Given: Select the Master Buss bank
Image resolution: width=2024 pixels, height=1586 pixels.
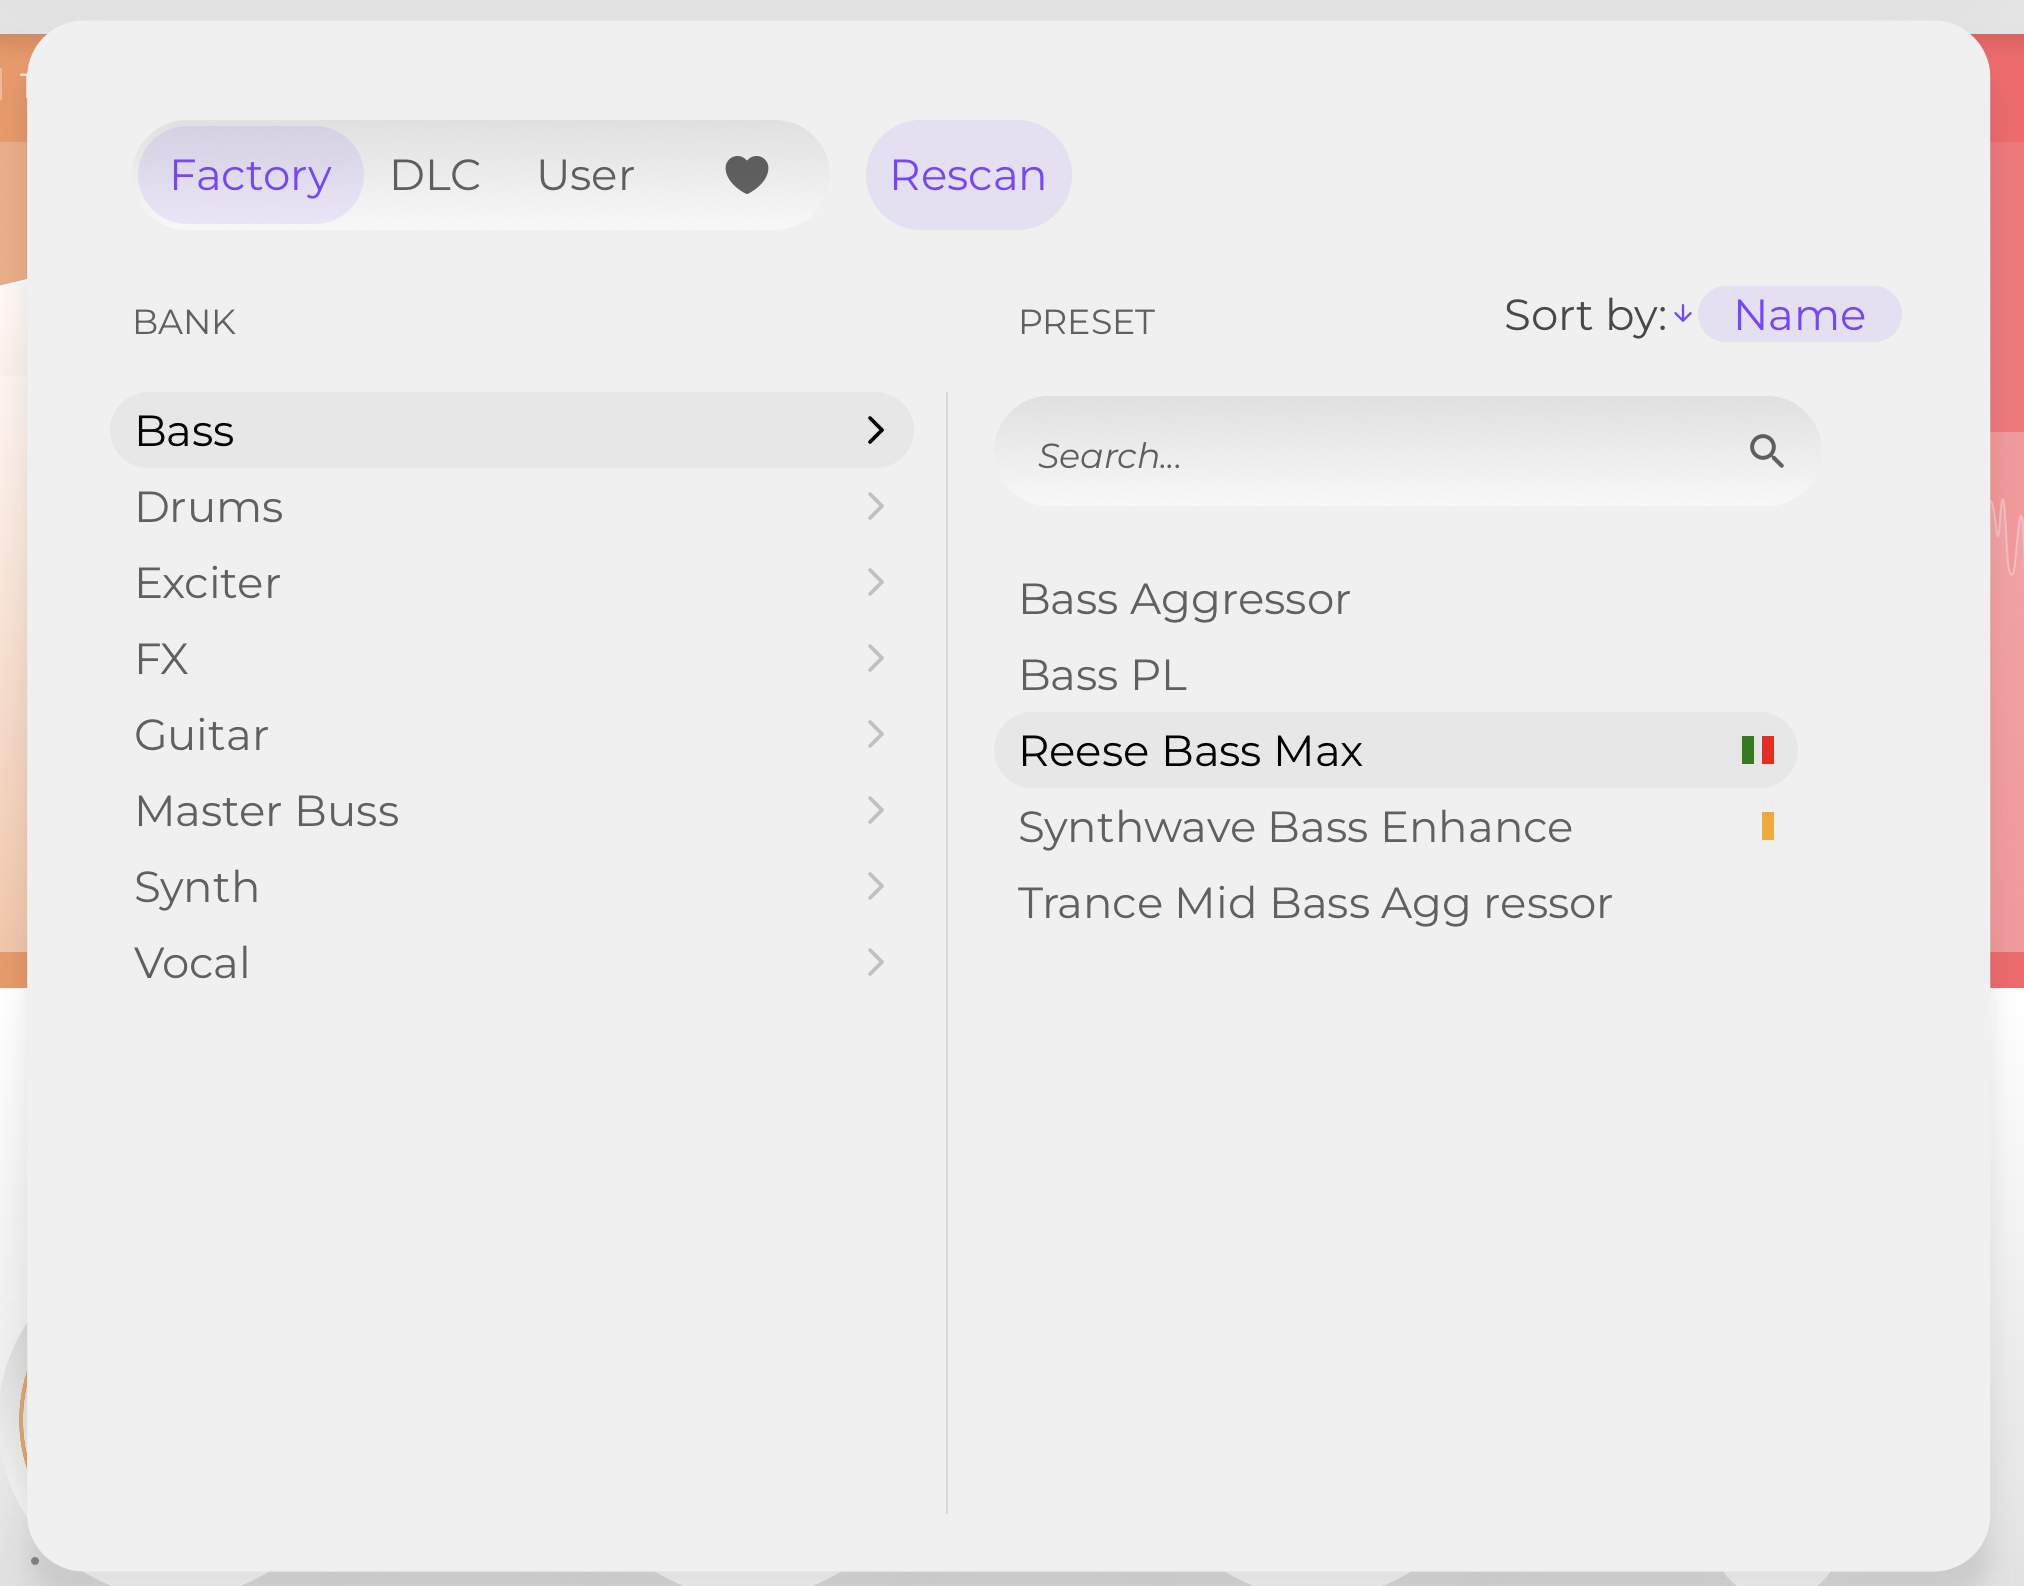Looking at the screenshot, I should click(511, 810).
